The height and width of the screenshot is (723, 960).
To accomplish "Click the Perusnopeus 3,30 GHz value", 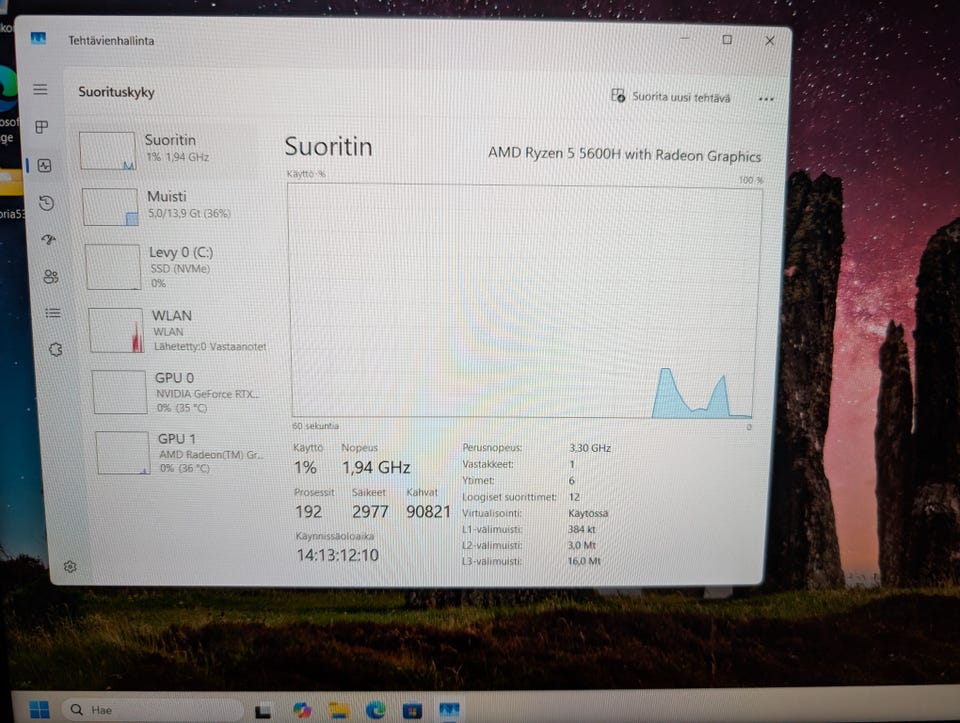I will [x=590, y=448].
